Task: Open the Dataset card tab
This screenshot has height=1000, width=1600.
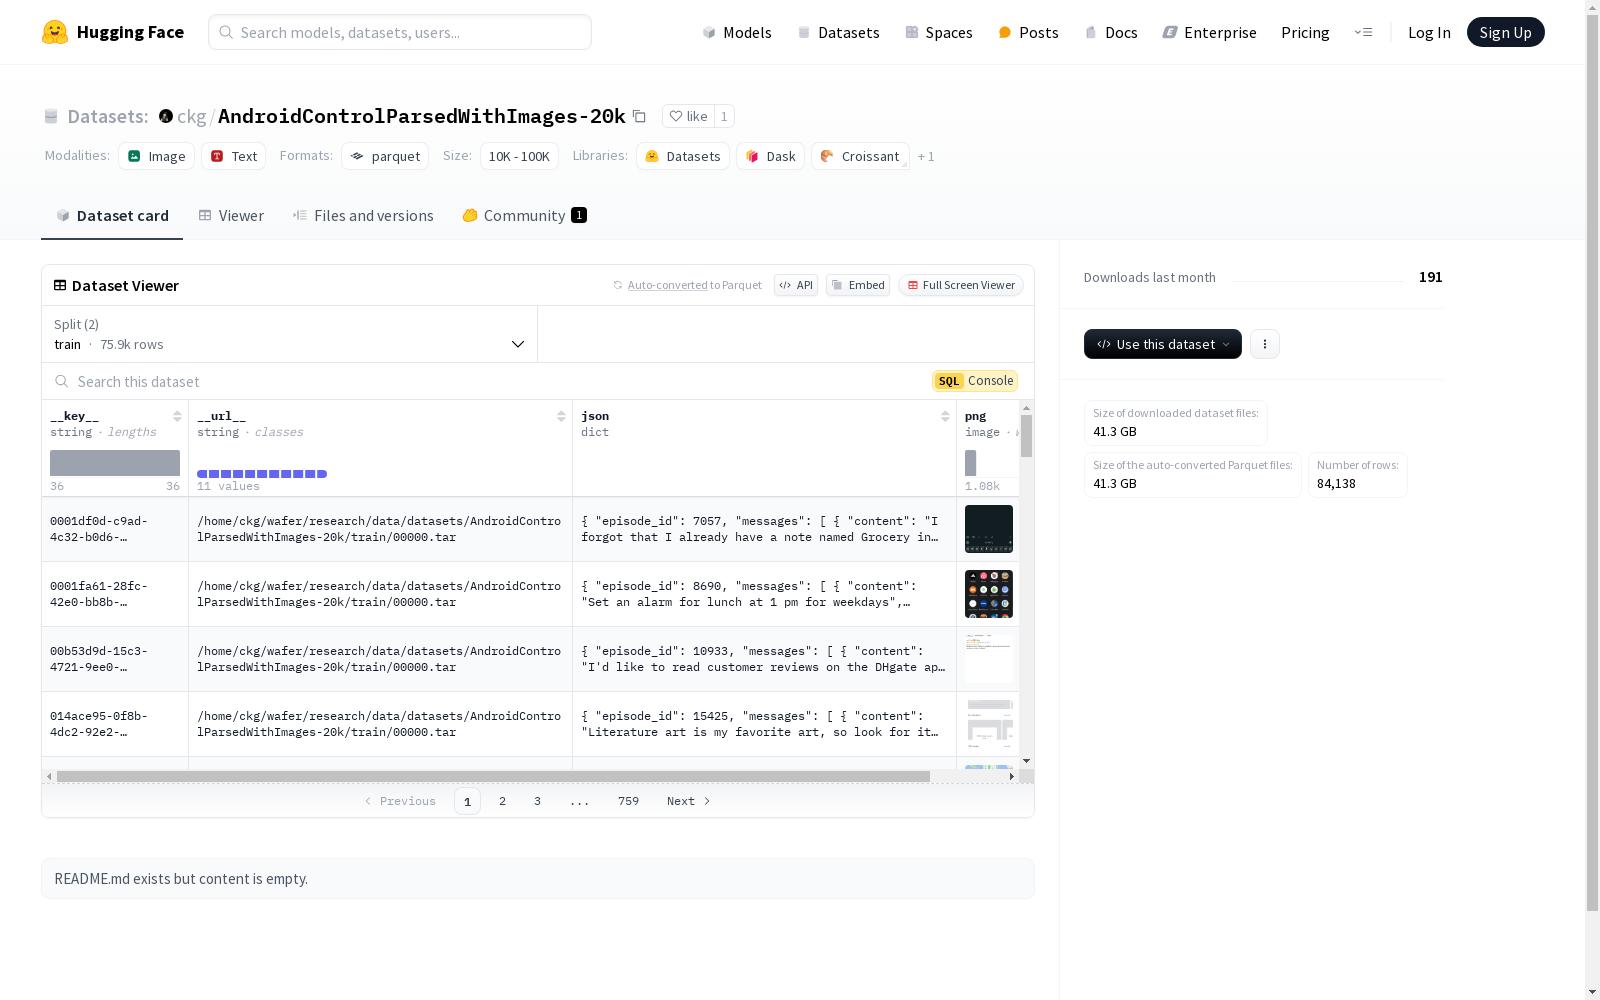Action: (x=112, y=215)
